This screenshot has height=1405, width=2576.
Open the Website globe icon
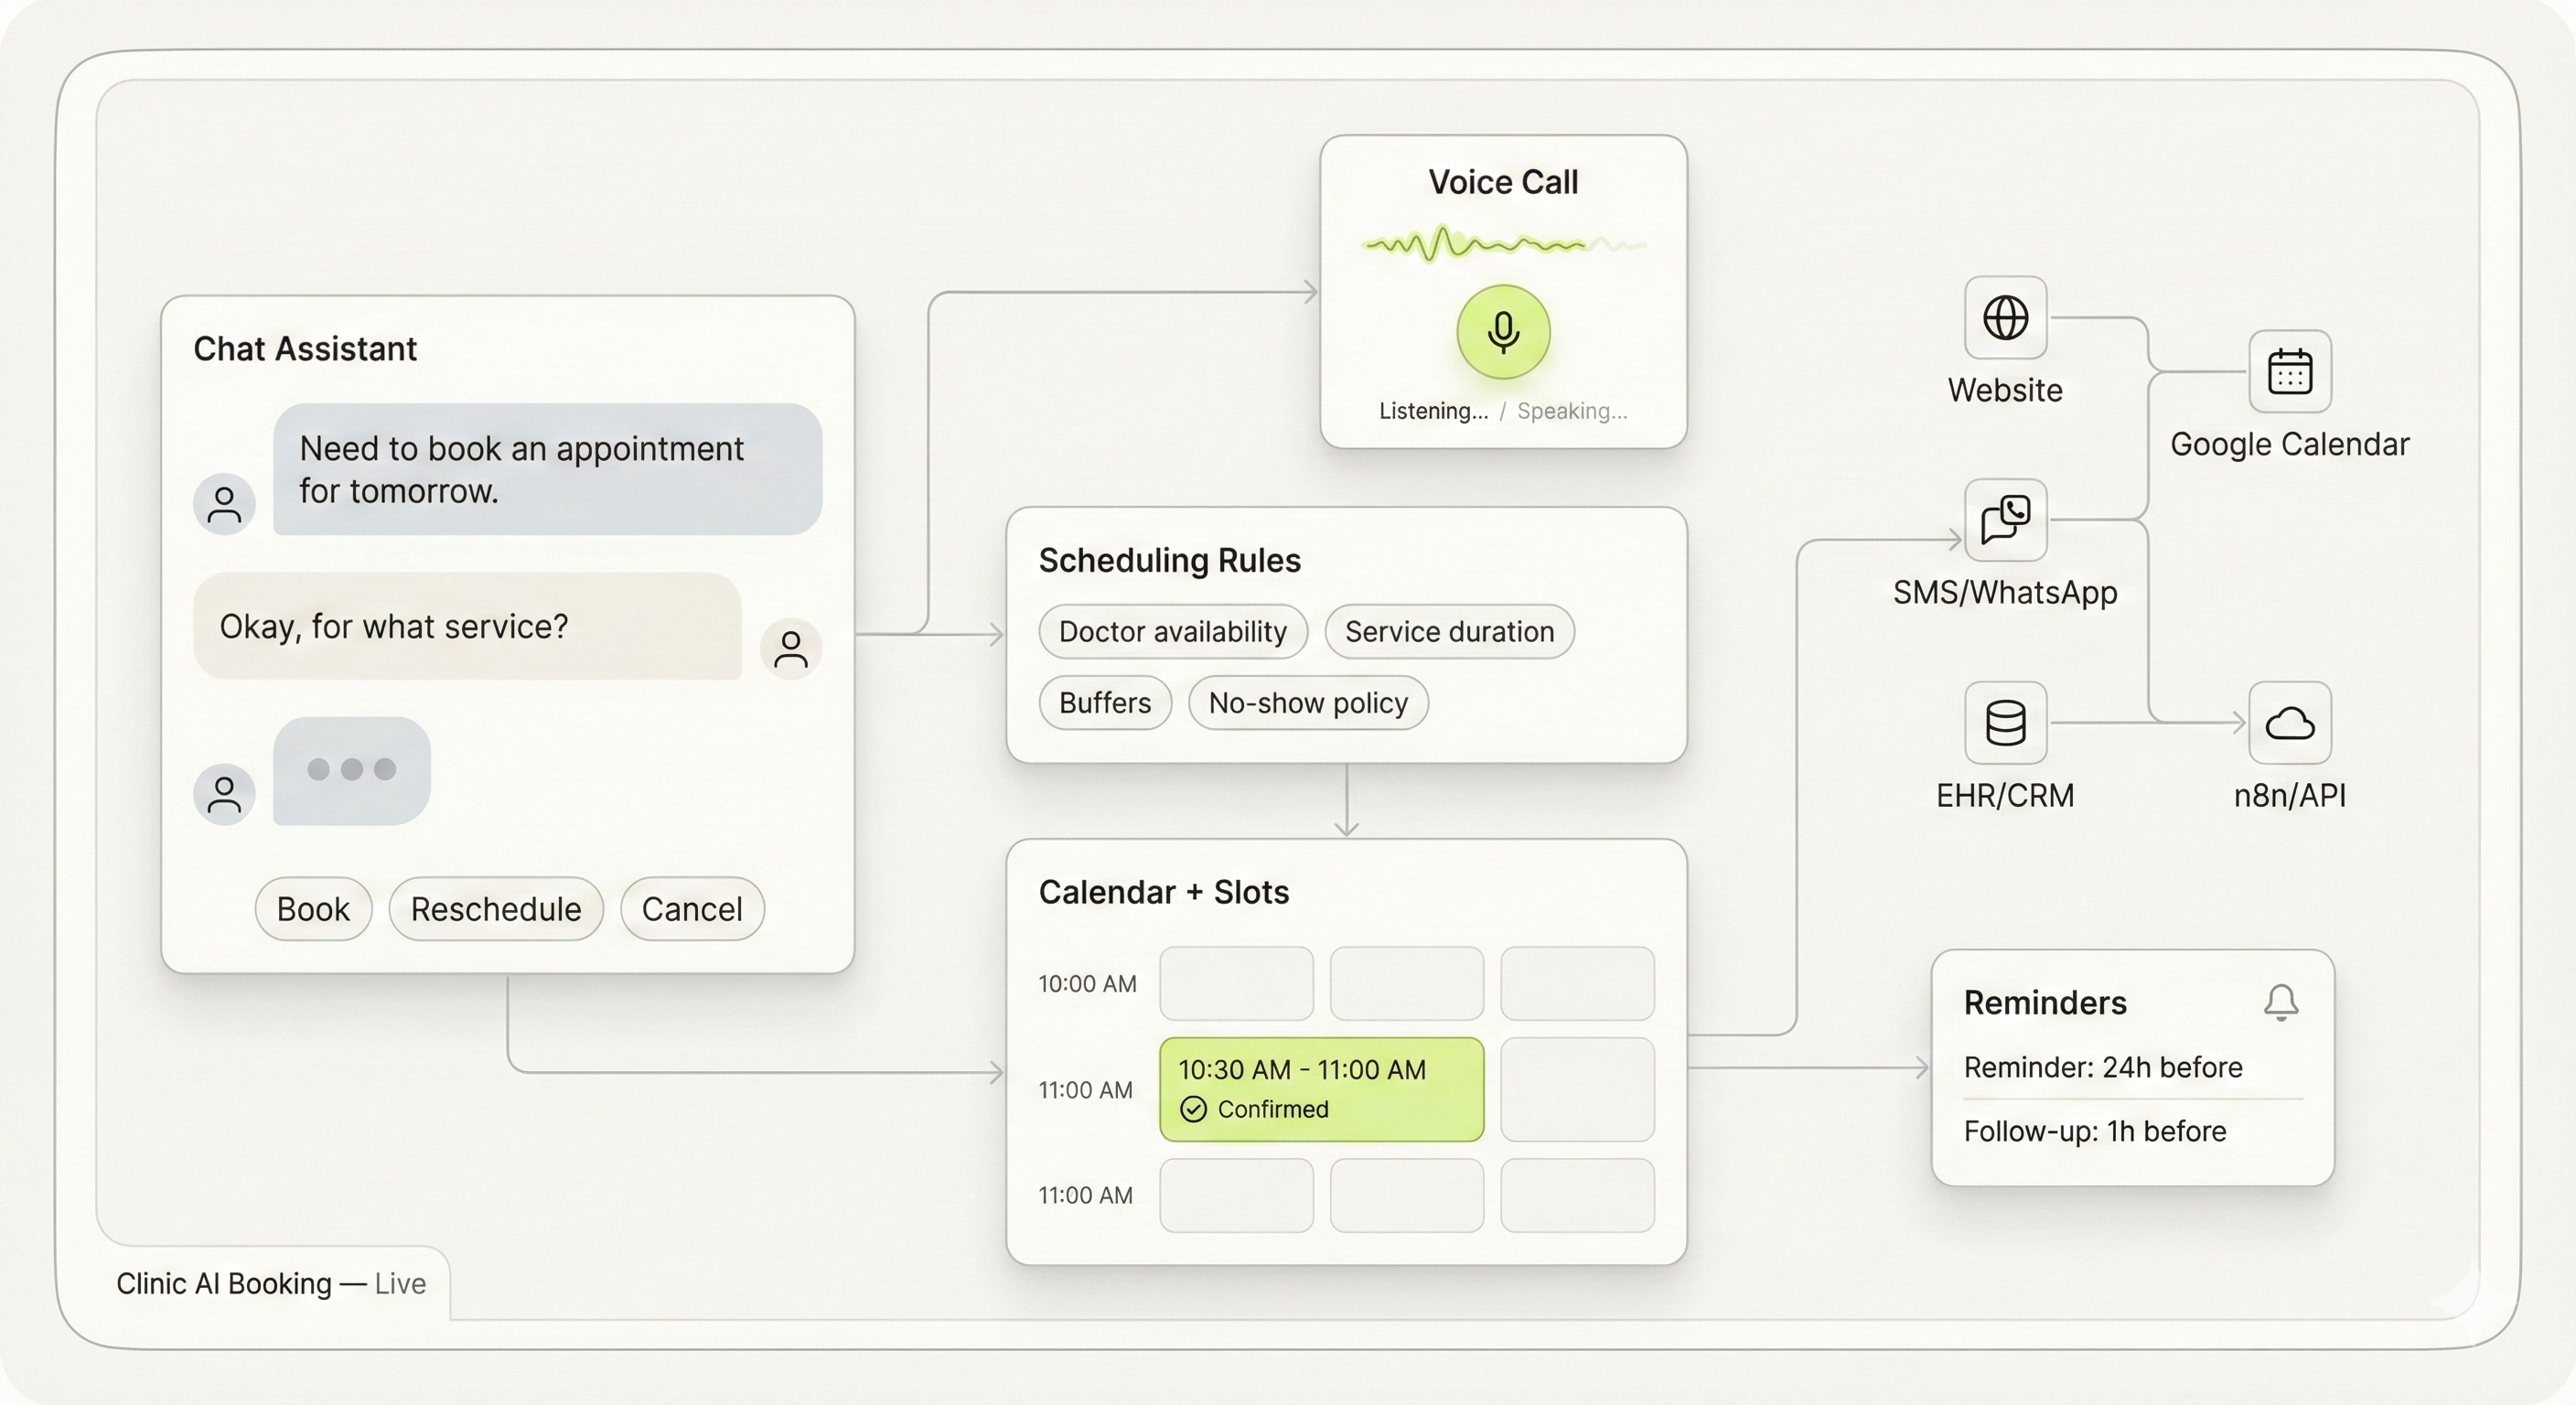[x=2004, y=318]
